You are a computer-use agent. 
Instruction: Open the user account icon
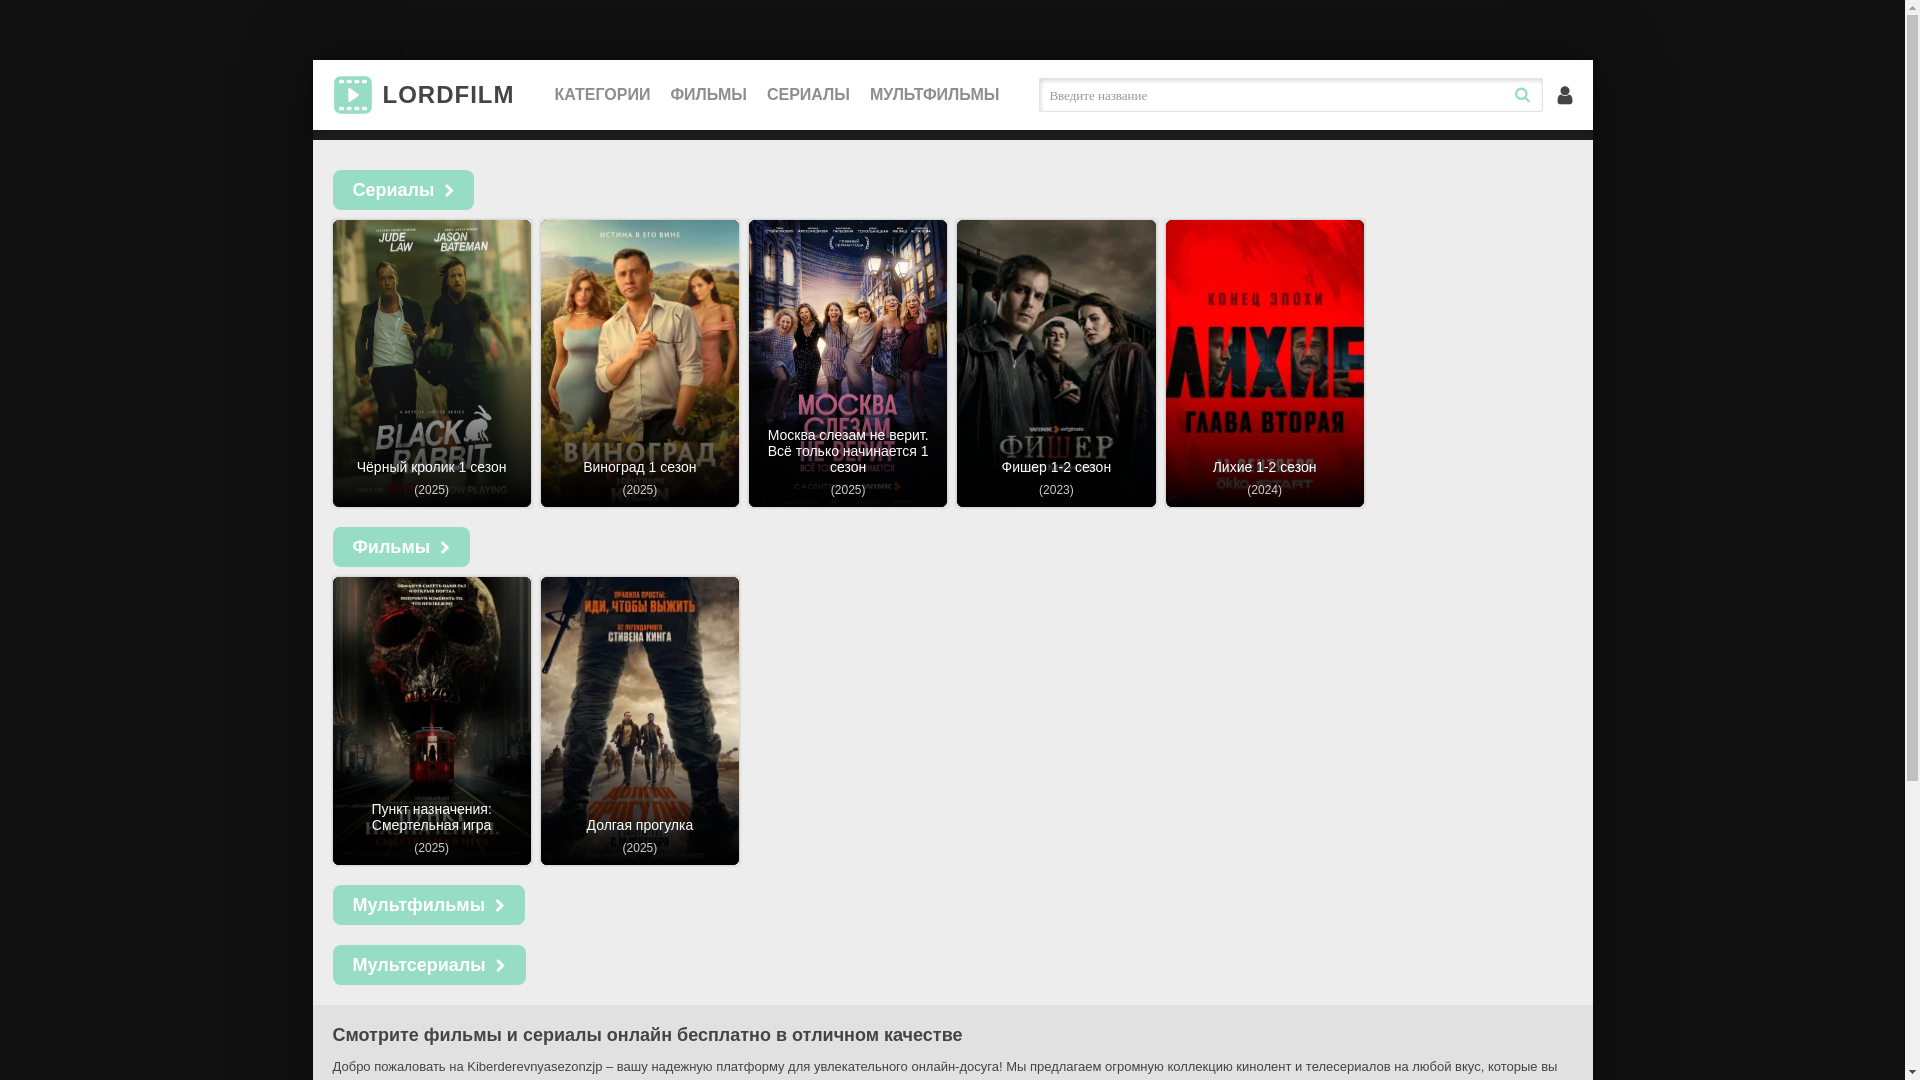pyautogui.click(x=1565, y=95)
